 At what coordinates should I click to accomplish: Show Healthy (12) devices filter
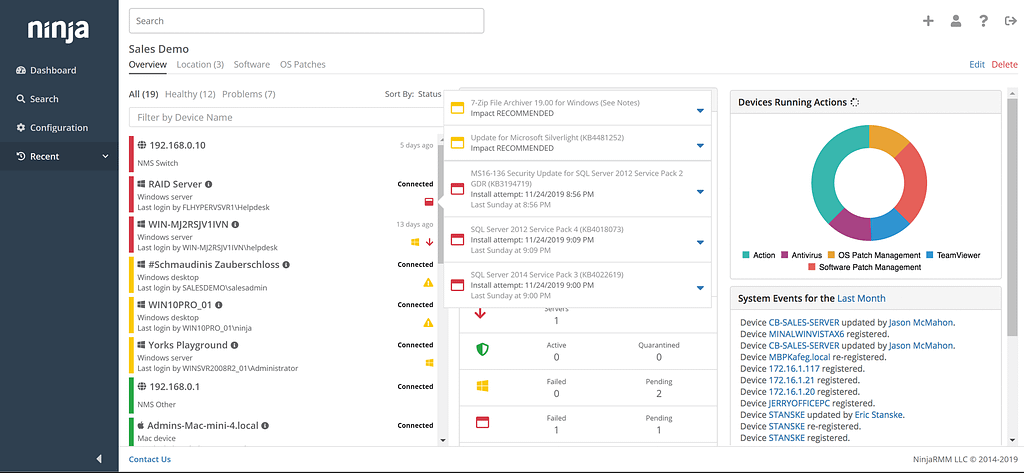point(190,94)
